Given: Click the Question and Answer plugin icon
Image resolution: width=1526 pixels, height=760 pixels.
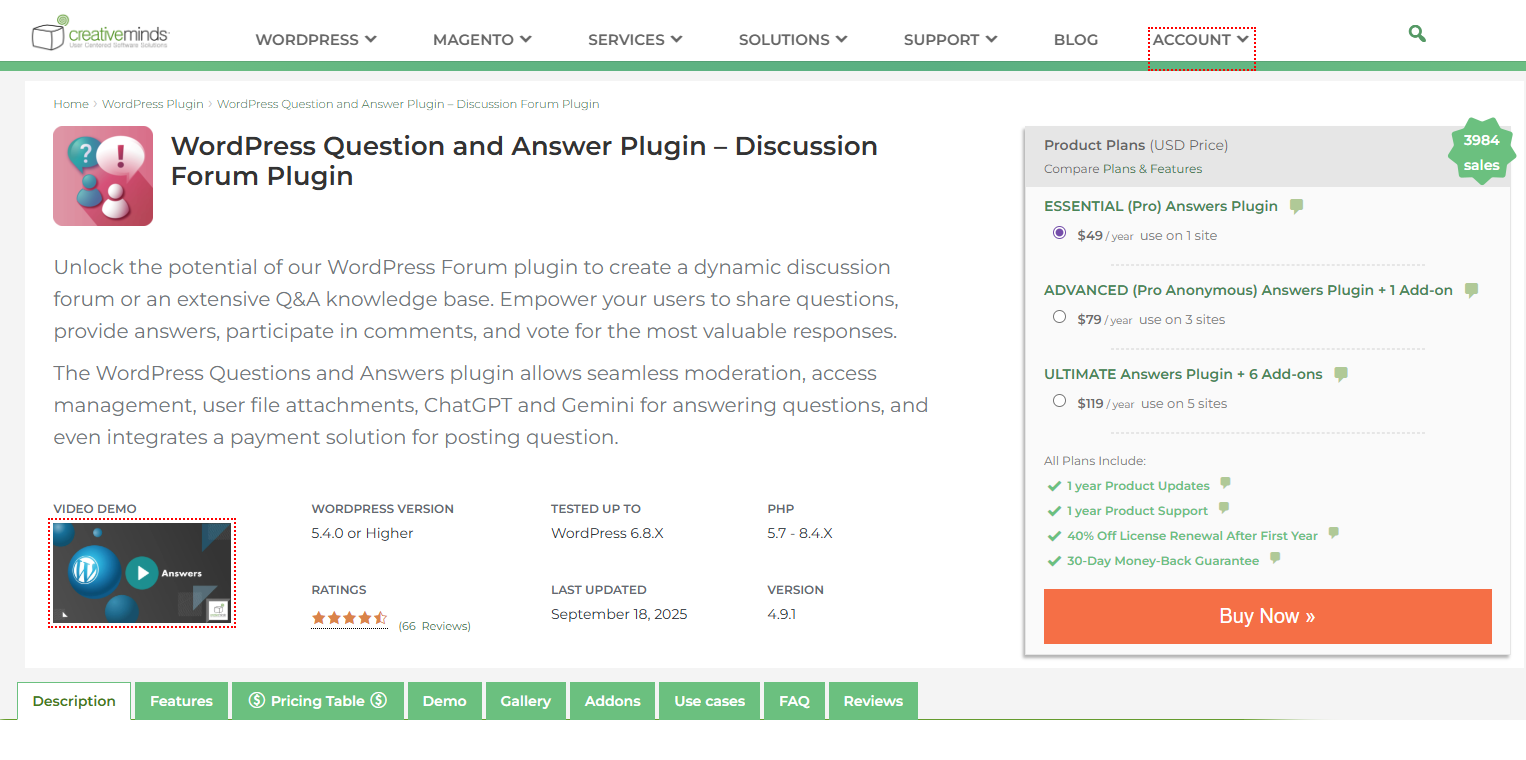Looking at the screenshot, I should coord(103,176).
